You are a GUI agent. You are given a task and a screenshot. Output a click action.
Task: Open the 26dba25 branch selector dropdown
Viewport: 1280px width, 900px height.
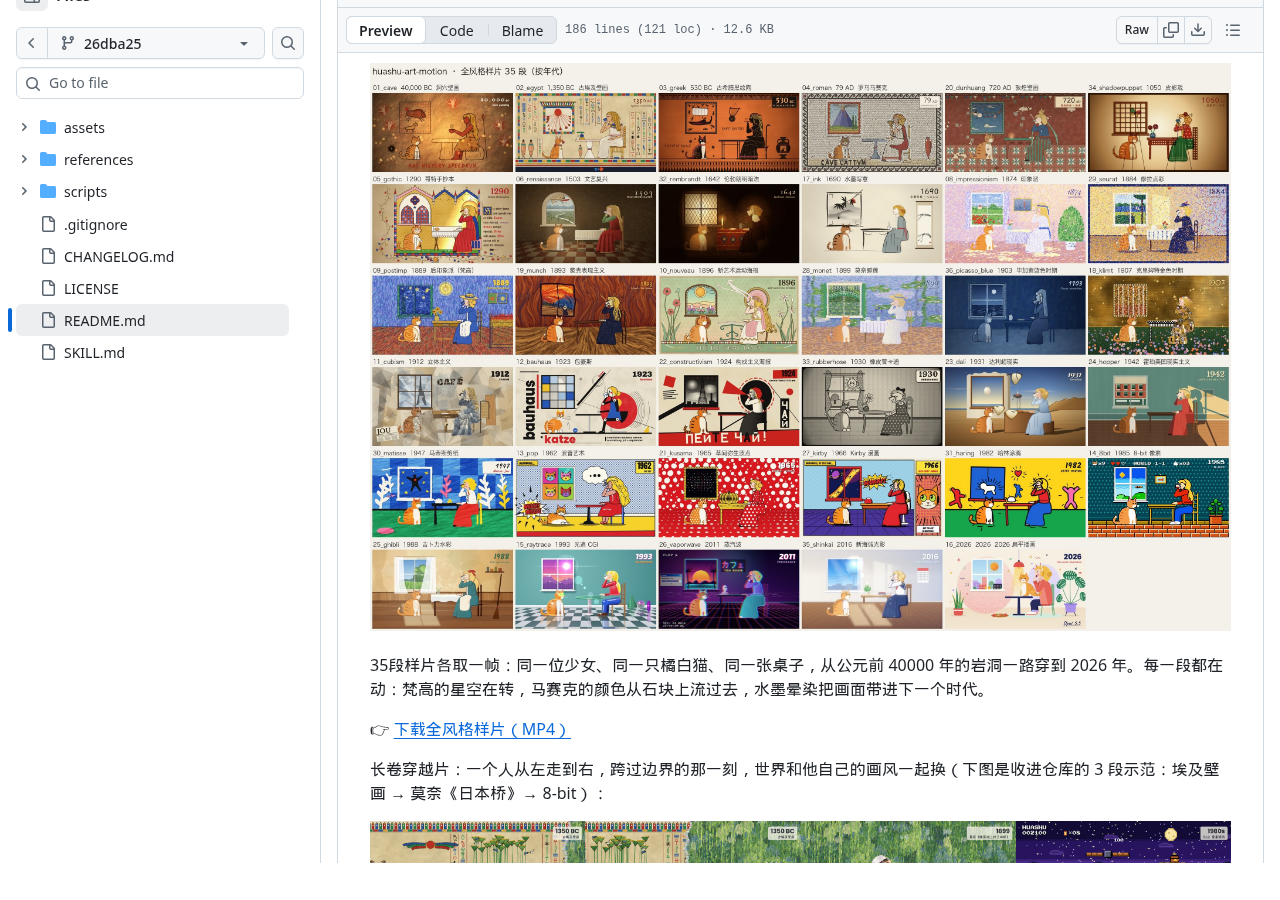coord(156,43)
